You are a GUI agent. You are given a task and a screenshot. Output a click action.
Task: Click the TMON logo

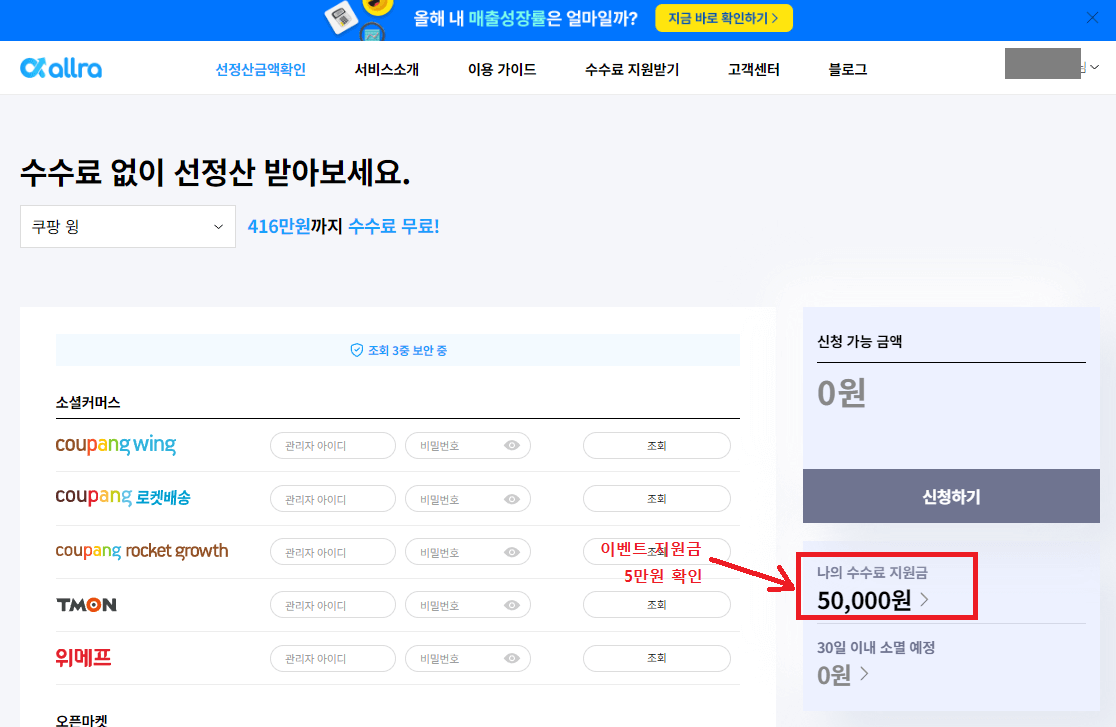click(86, 605)
